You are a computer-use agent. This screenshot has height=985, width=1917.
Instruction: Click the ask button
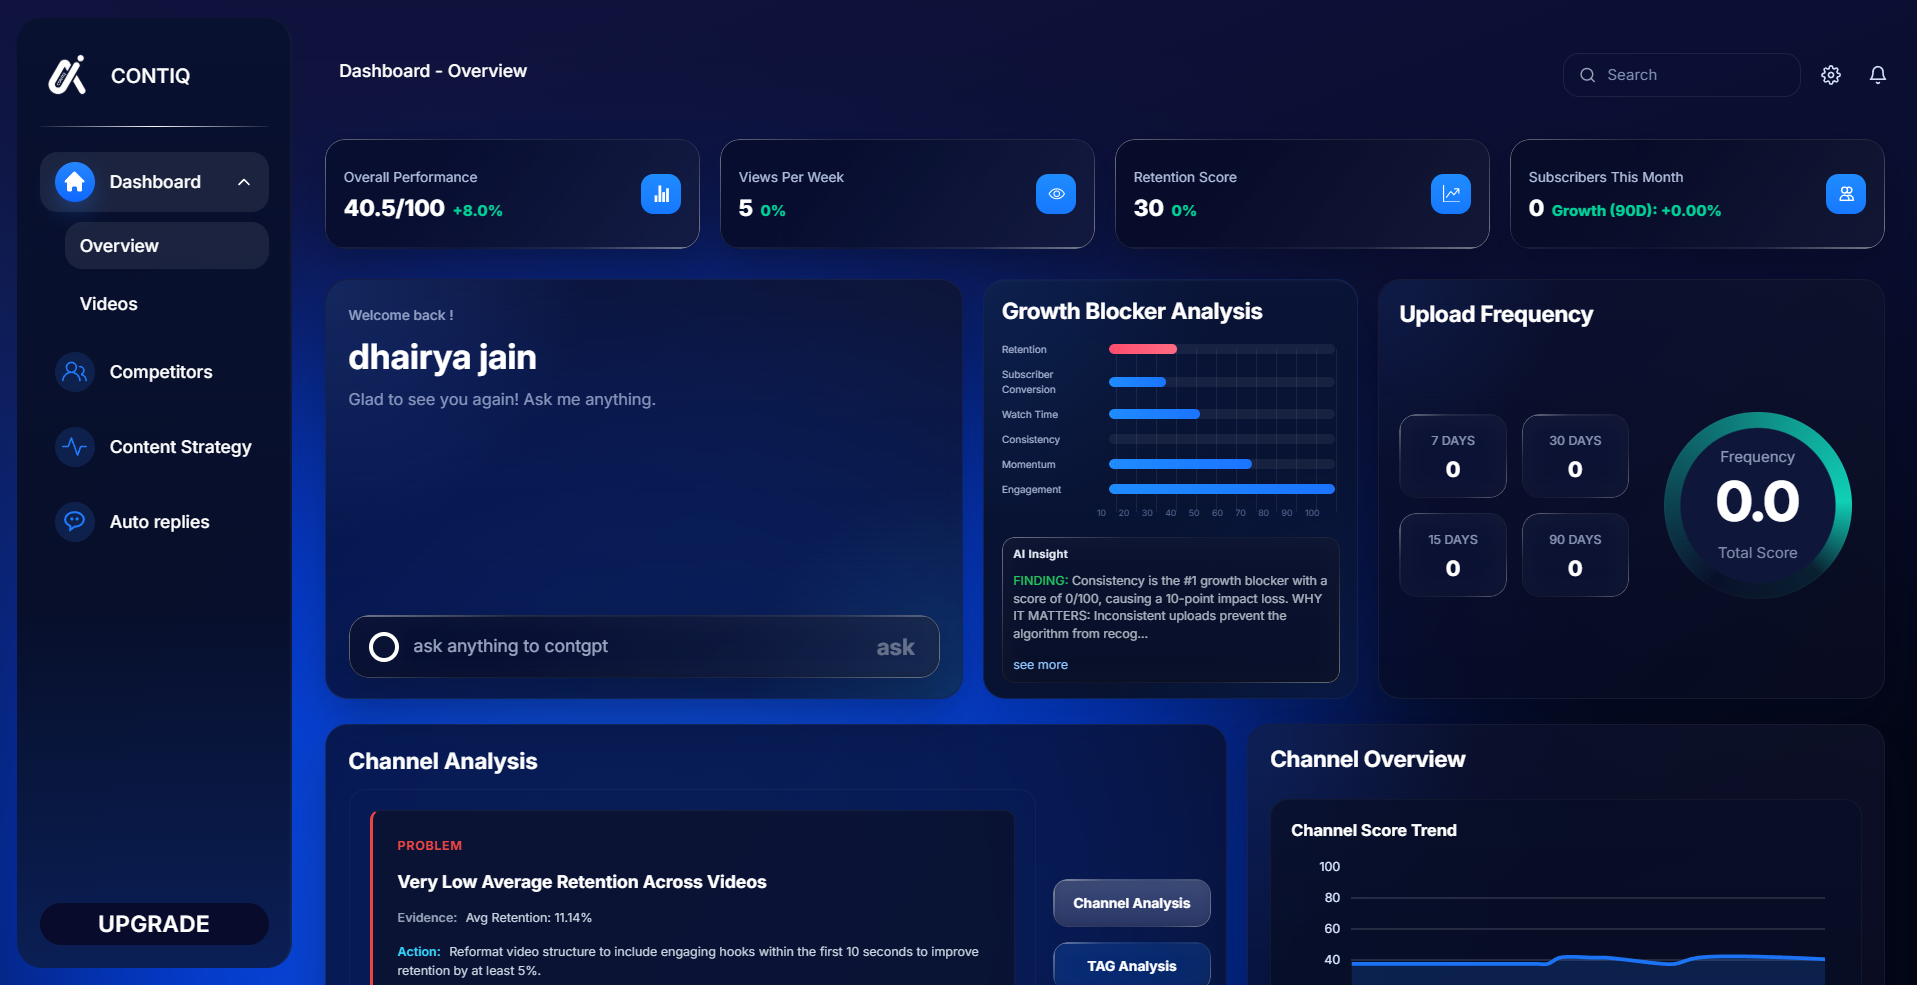[x=895, y=647]
